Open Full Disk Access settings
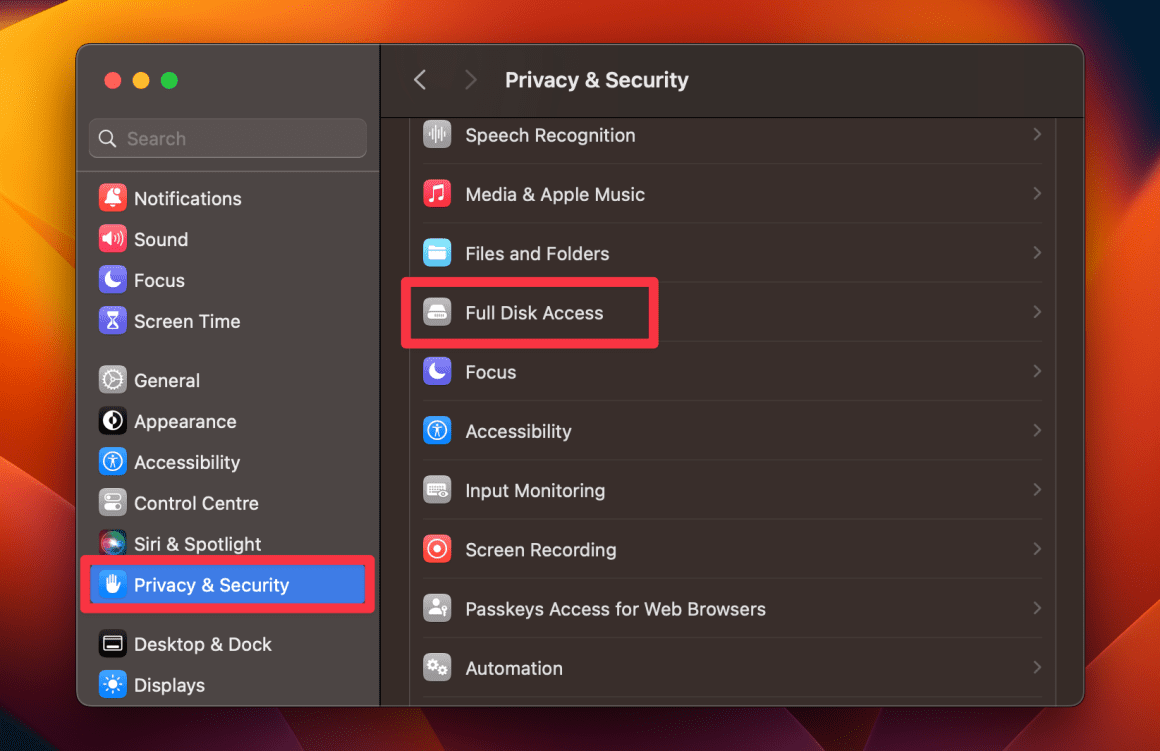The height and width of the screenshot is (751, 1160). 530,312
